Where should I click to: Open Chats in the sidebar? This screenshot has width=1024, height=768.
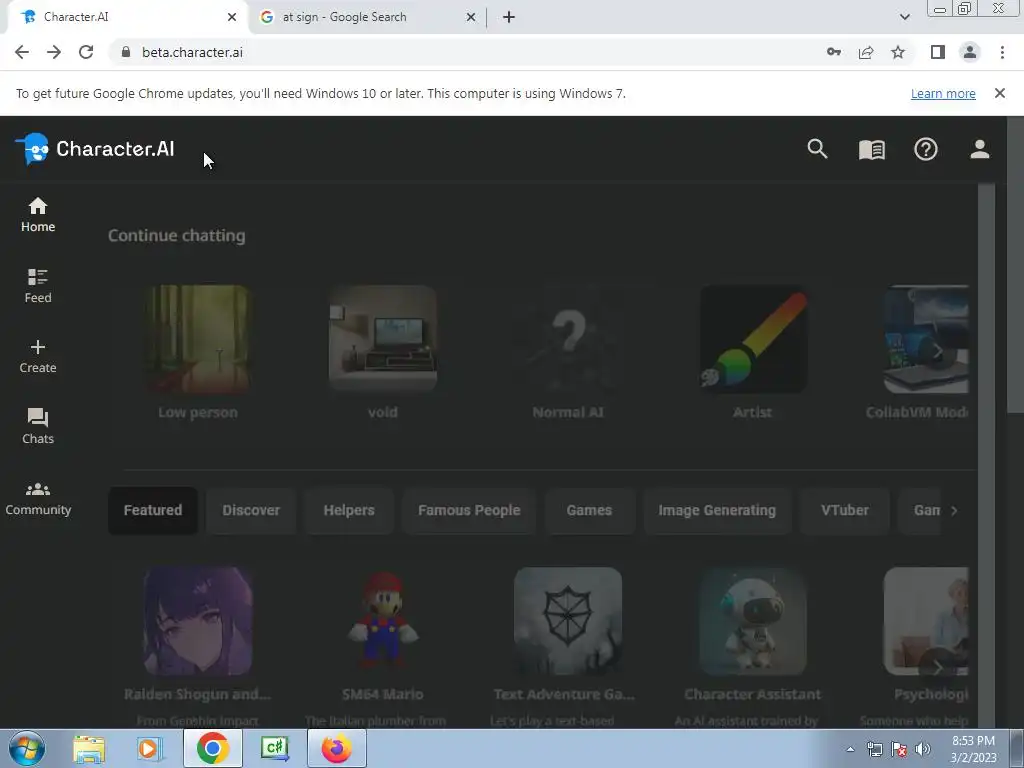pyautogui.click(x=38, y=427)
